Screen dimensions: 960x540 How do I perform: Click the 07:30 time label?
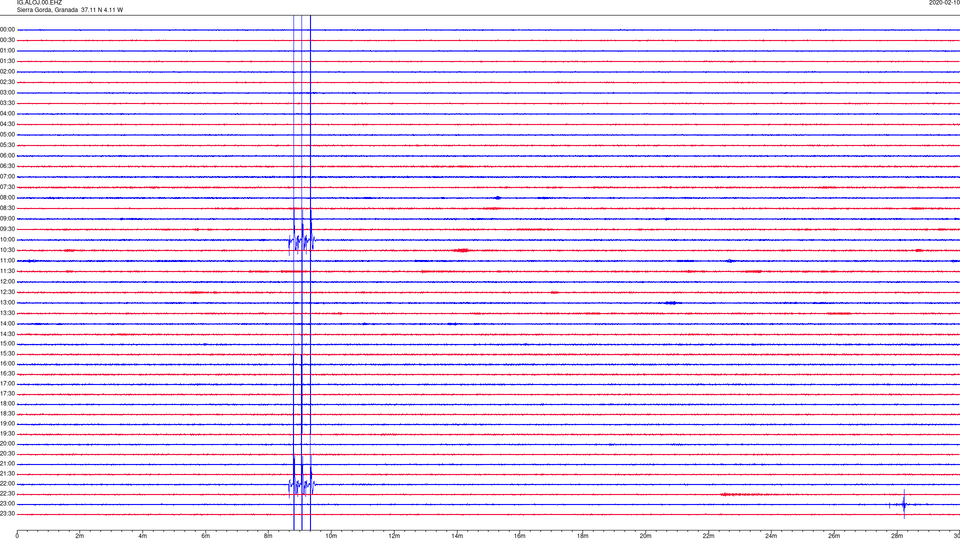click(x=7, y=187)
